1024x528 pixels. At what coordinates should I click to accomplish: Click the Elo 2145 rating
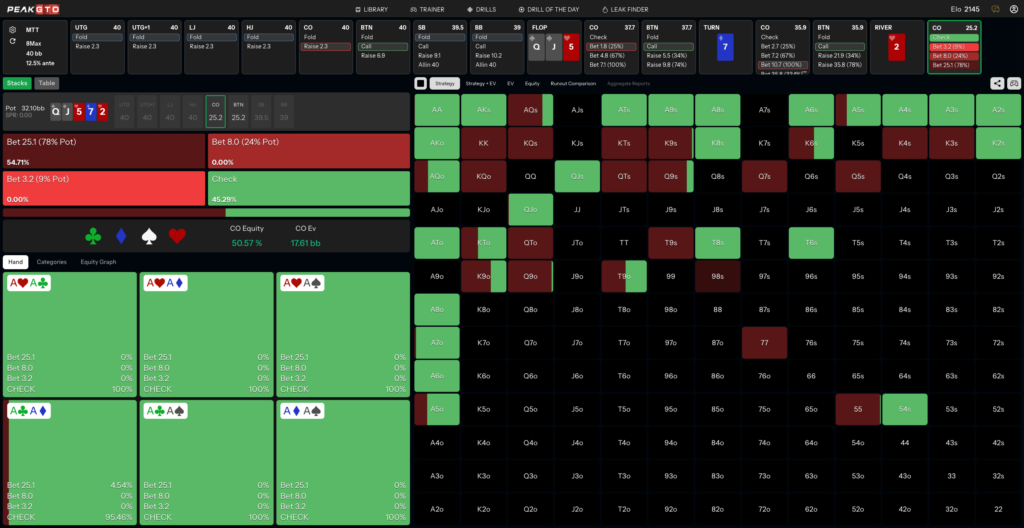[967, 9]
